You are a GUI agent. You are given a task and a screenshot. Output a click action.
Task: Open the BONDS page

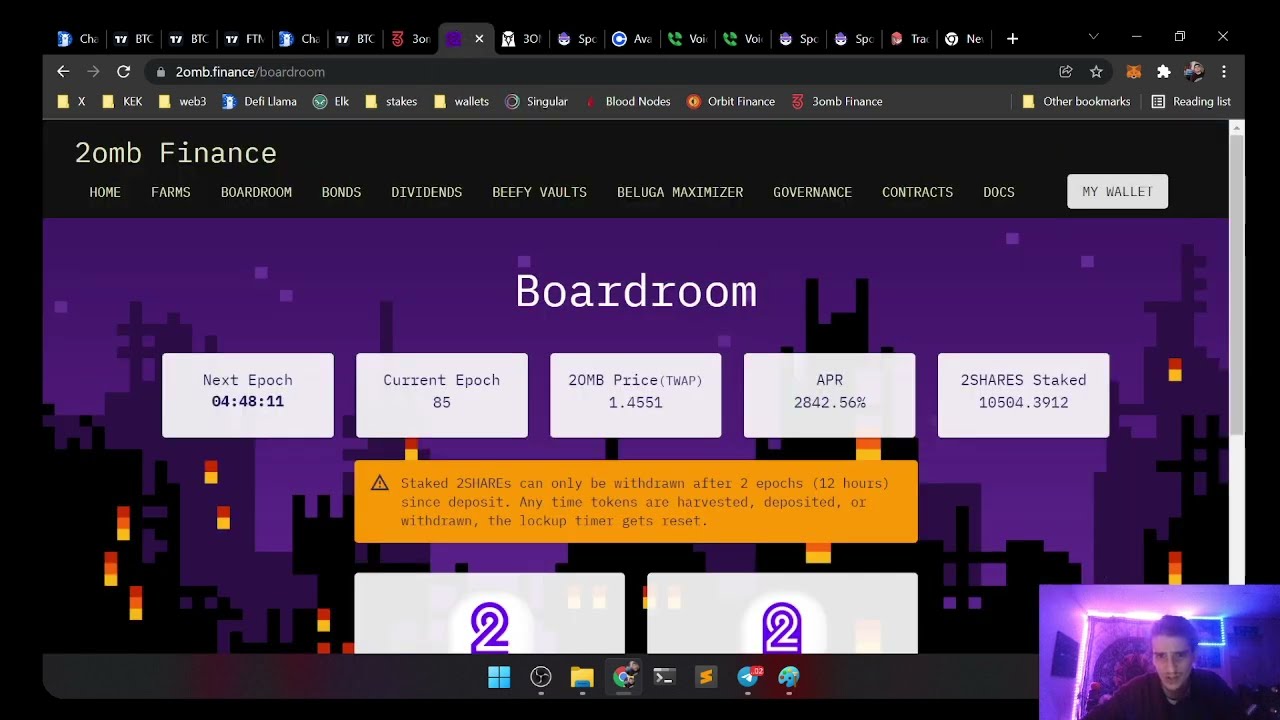341,192
